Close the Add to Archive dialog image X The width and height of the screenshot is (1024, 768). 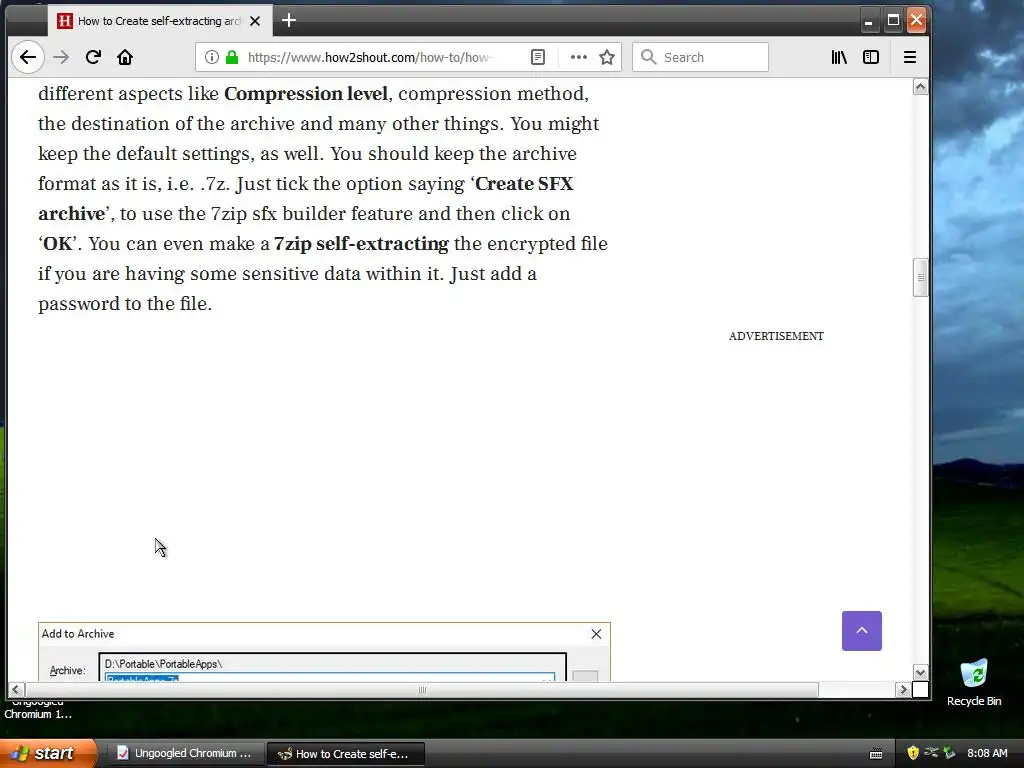click(596, 634)
